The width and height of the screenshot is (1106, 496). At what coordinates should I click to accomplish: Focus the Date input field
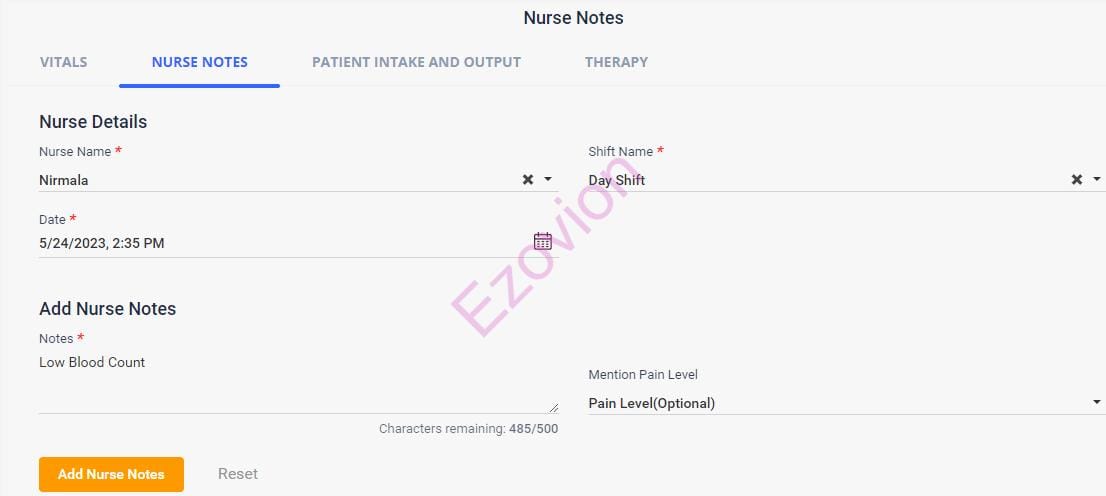(x=280, y=243)
